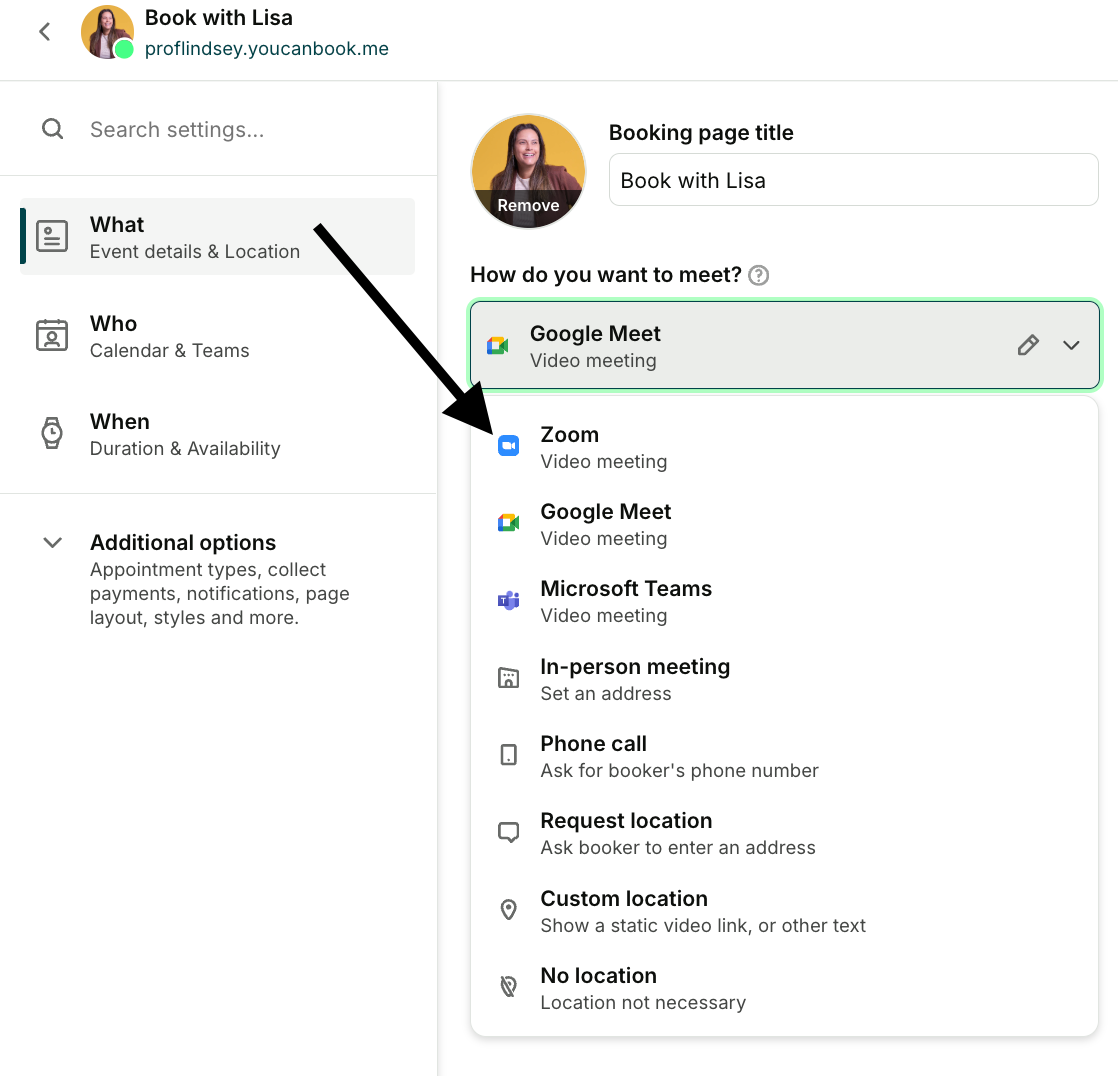The height and width of the screenshot is (1076, 1118).
Task: Expand Additional options chevron
Action: [53, 543]
